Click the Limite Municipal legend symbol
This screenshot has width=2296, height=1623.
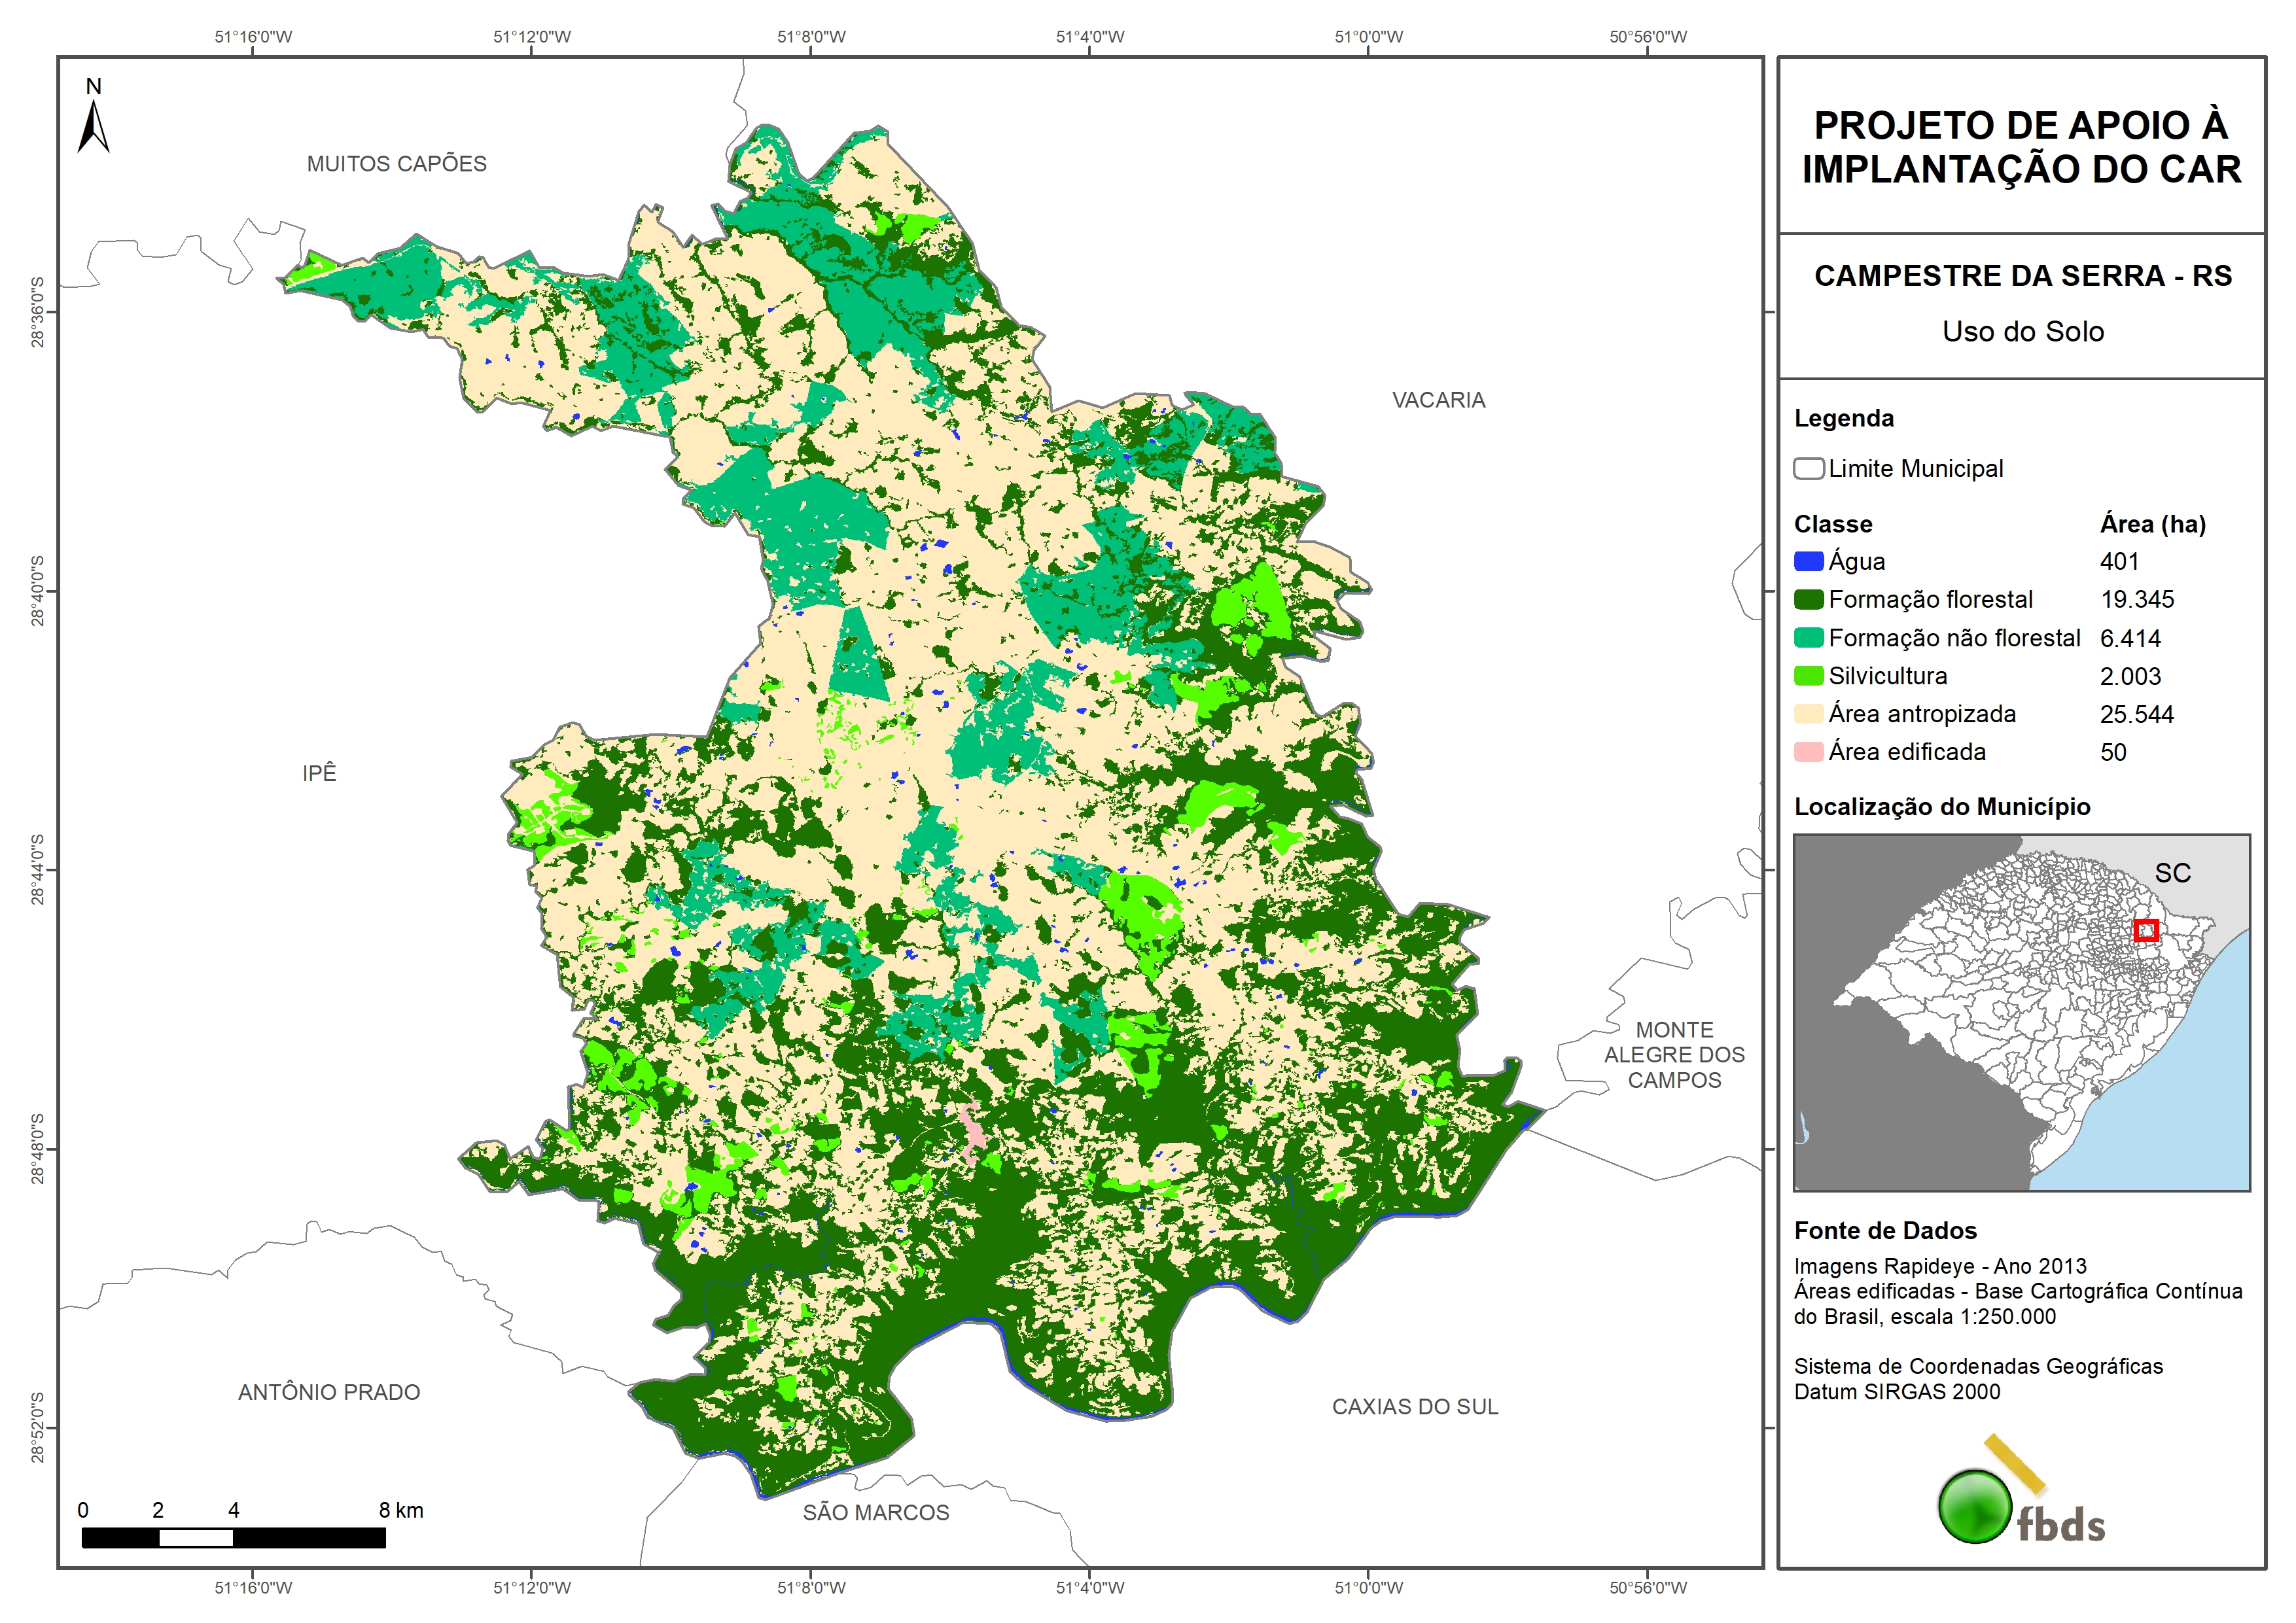(x=1808, y=468)
